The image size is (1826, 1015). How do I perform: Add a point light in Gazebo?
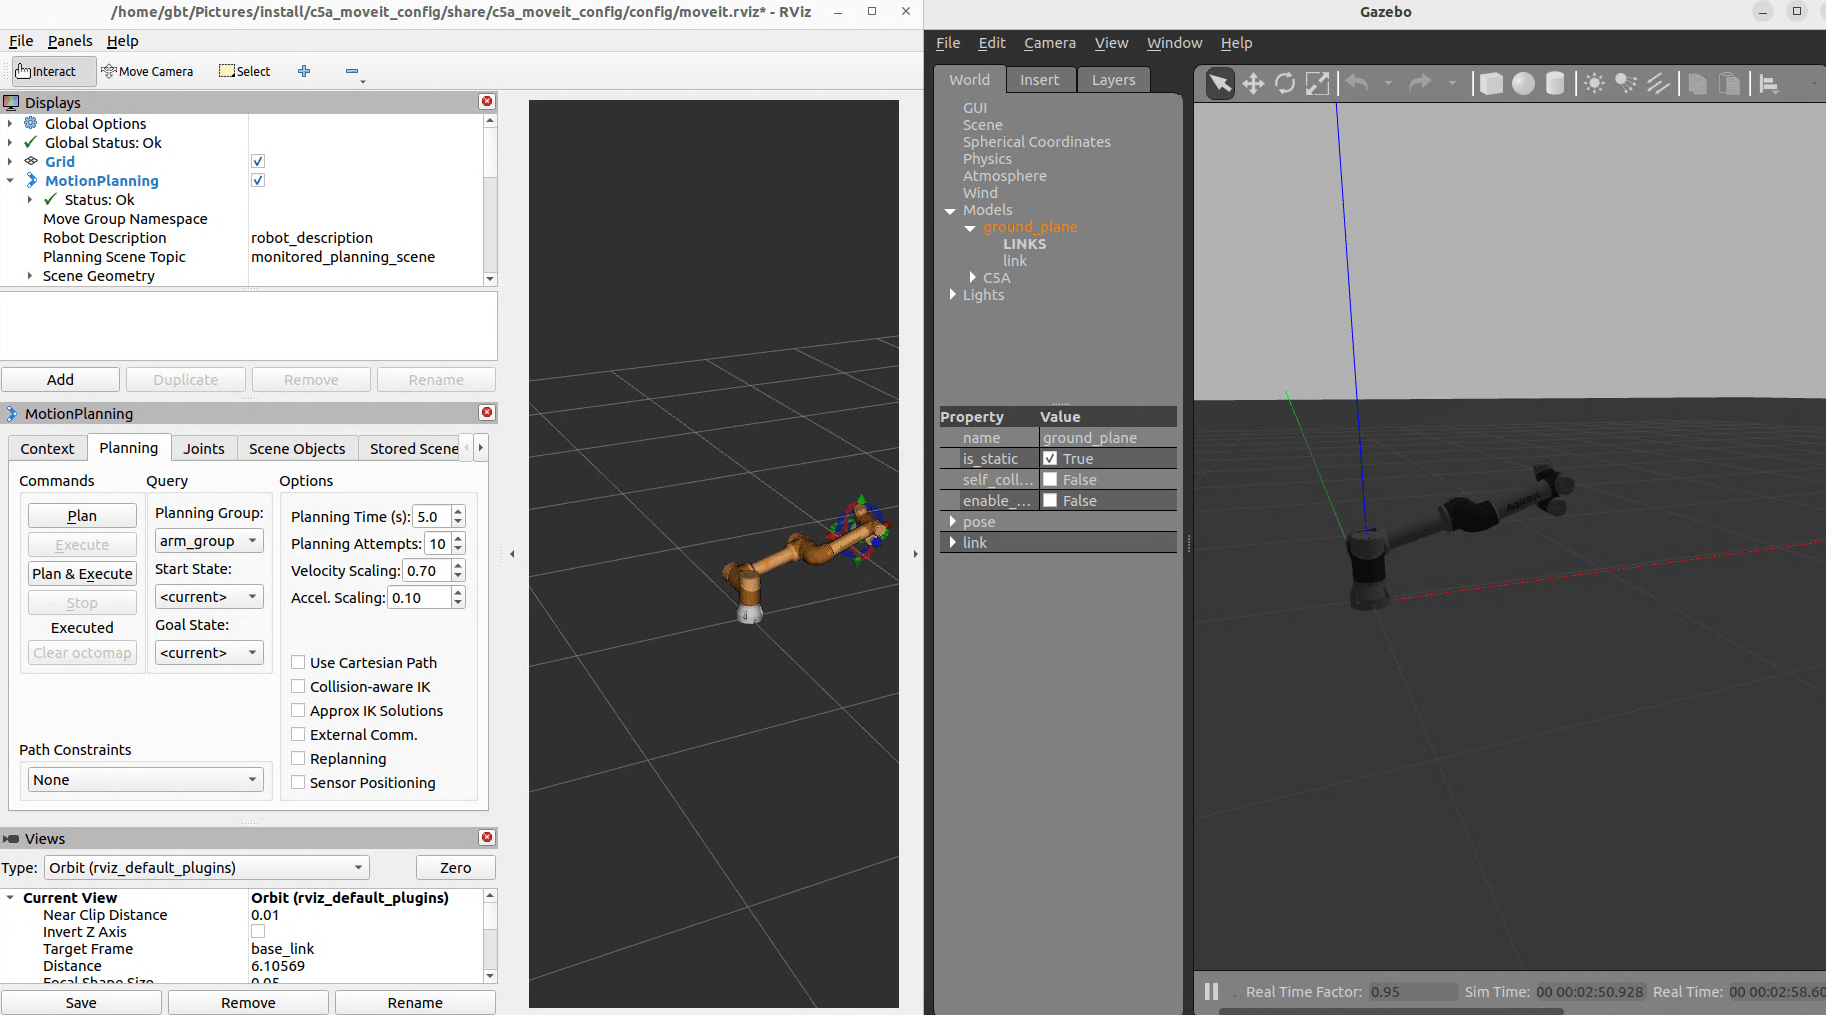(x=1594, y=84)
